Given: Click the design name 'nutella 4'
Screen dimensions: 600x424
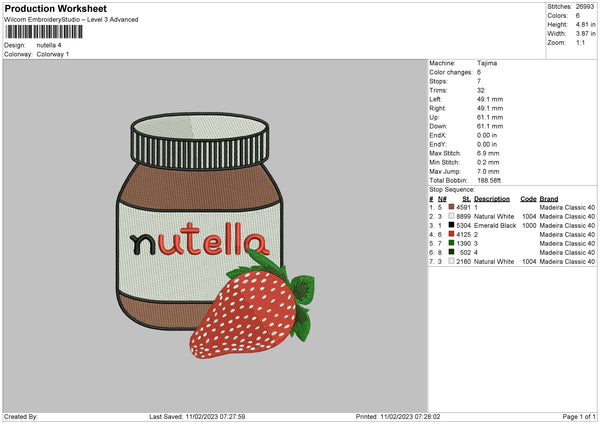Looking at the screenshot, I should [x=49, y=45].
